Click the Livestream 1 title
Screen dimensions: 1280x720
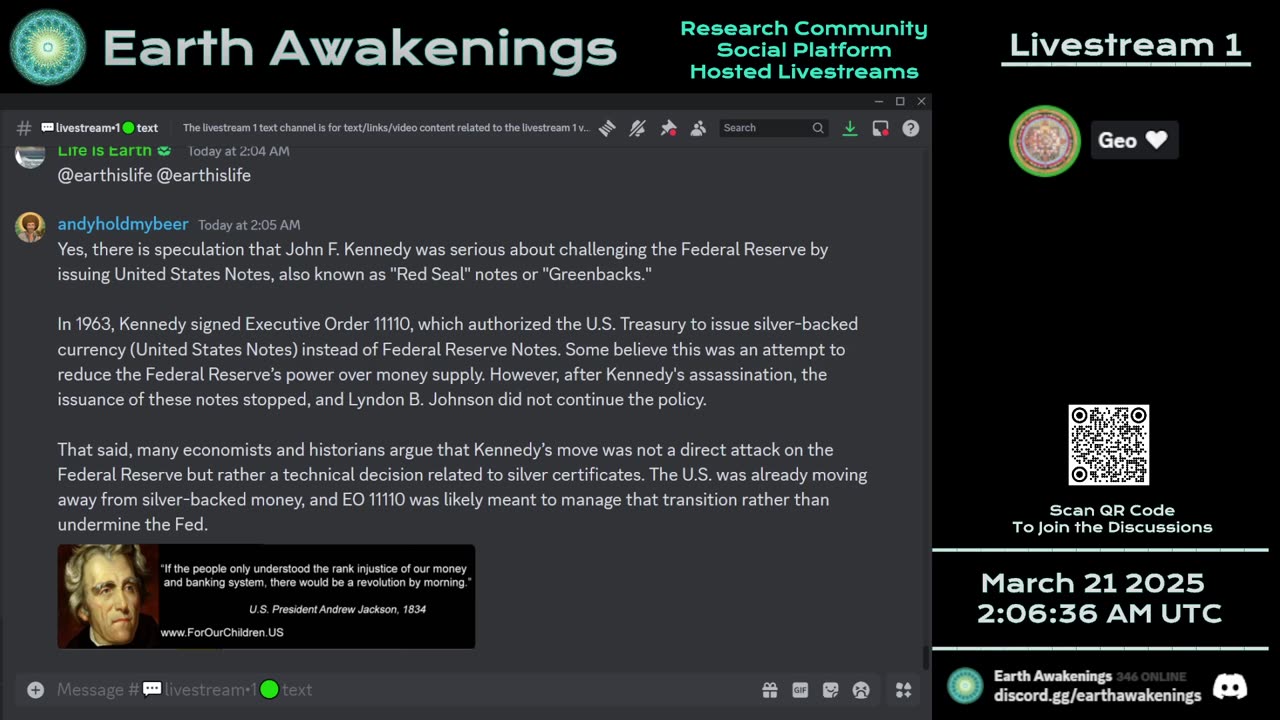point(1126,45)
